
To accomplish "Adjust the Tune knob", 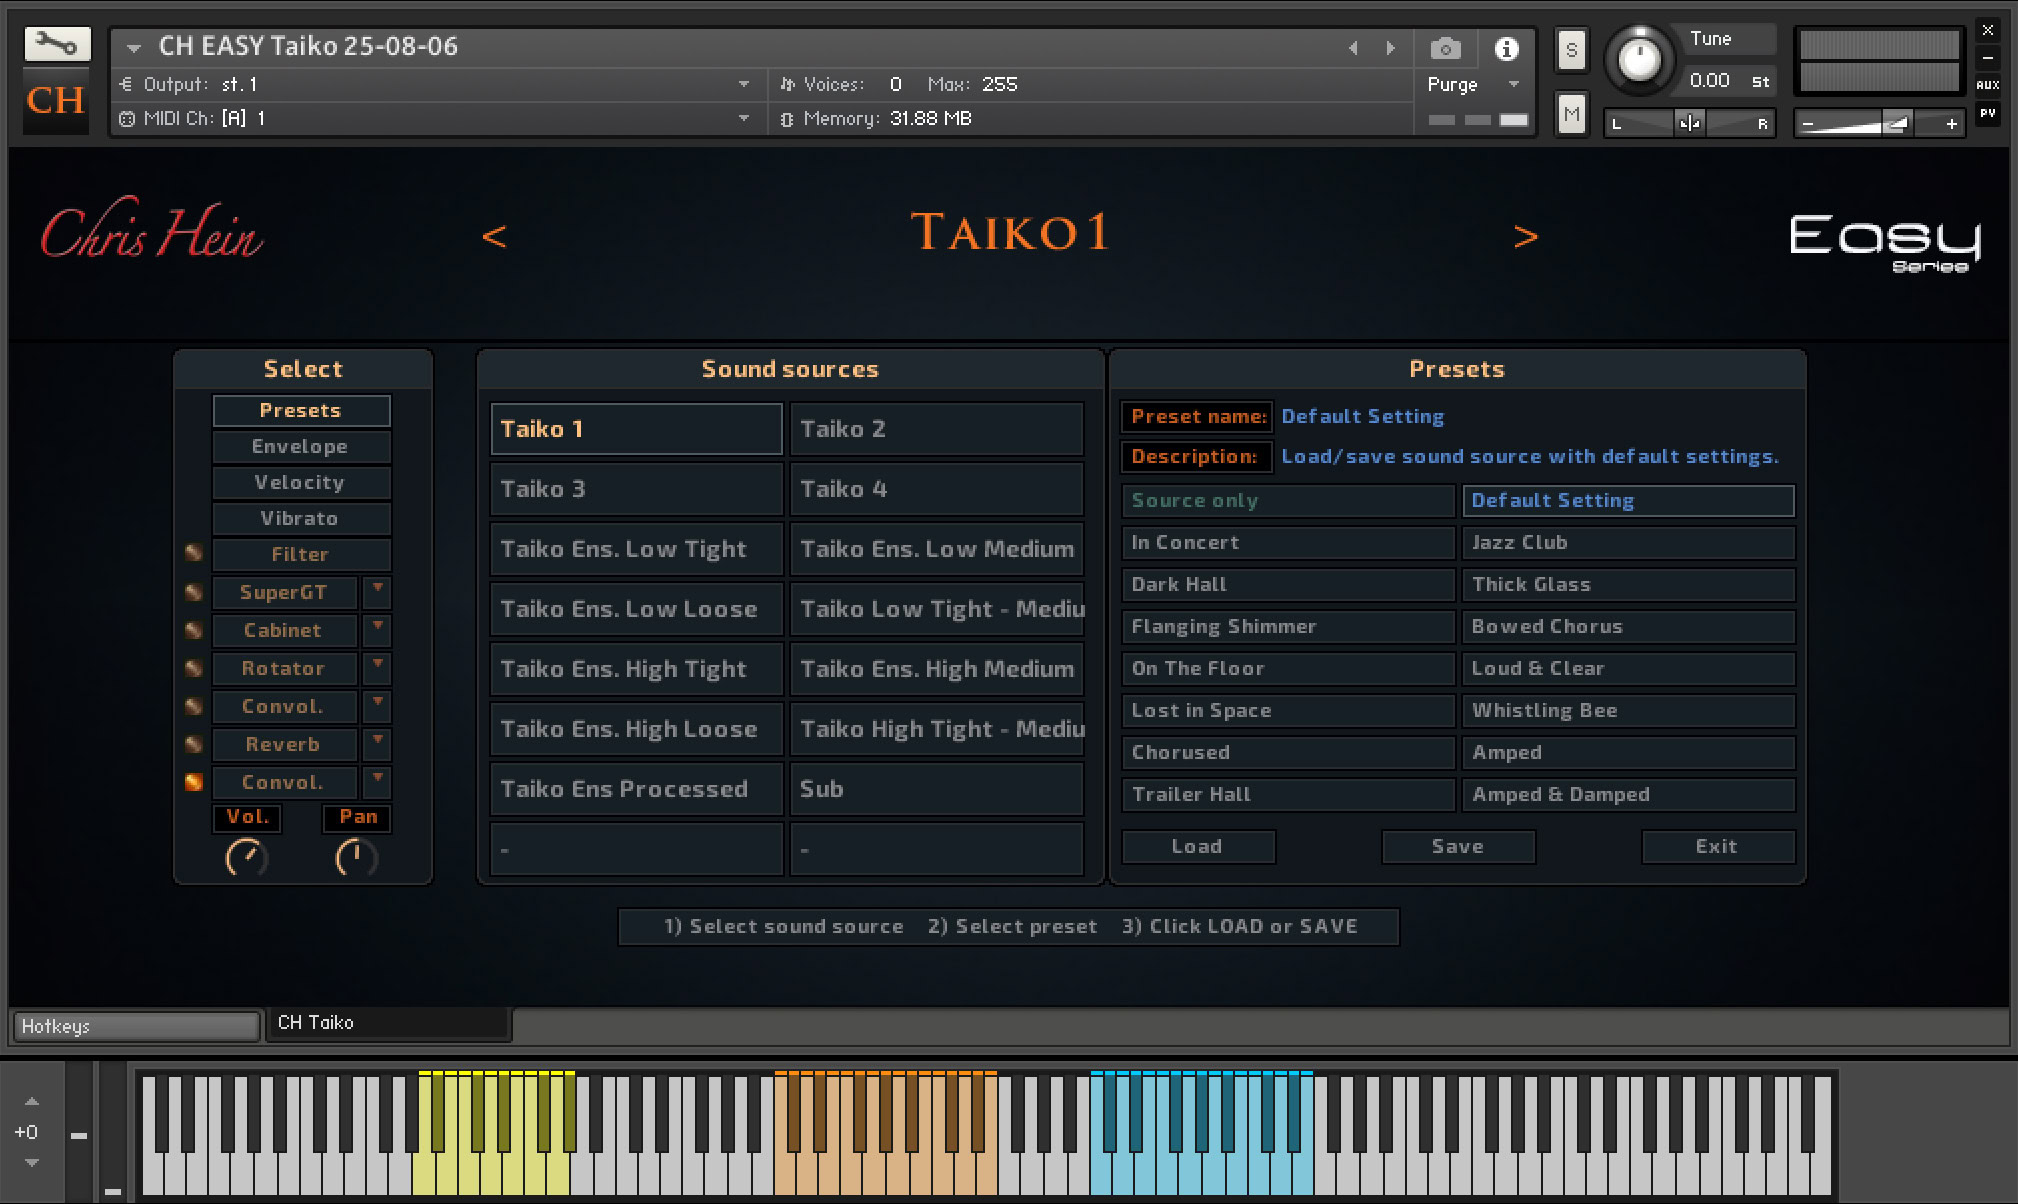I will pos(1638,58).
